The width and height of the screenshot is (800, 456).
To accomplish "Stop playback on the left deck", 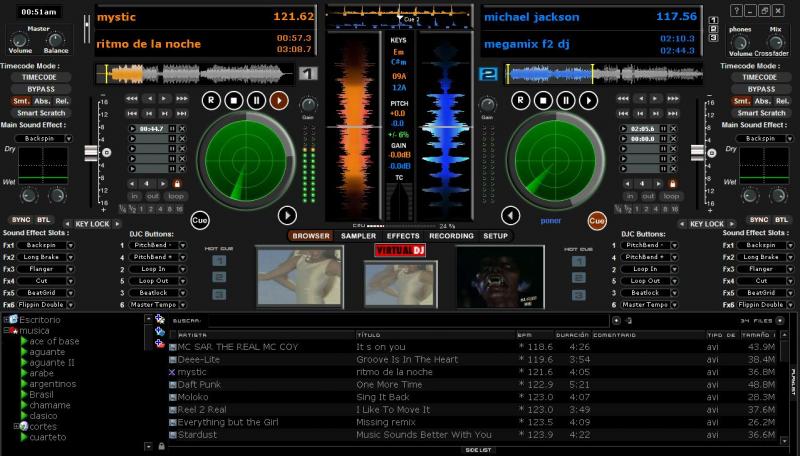I will (234, 100).
